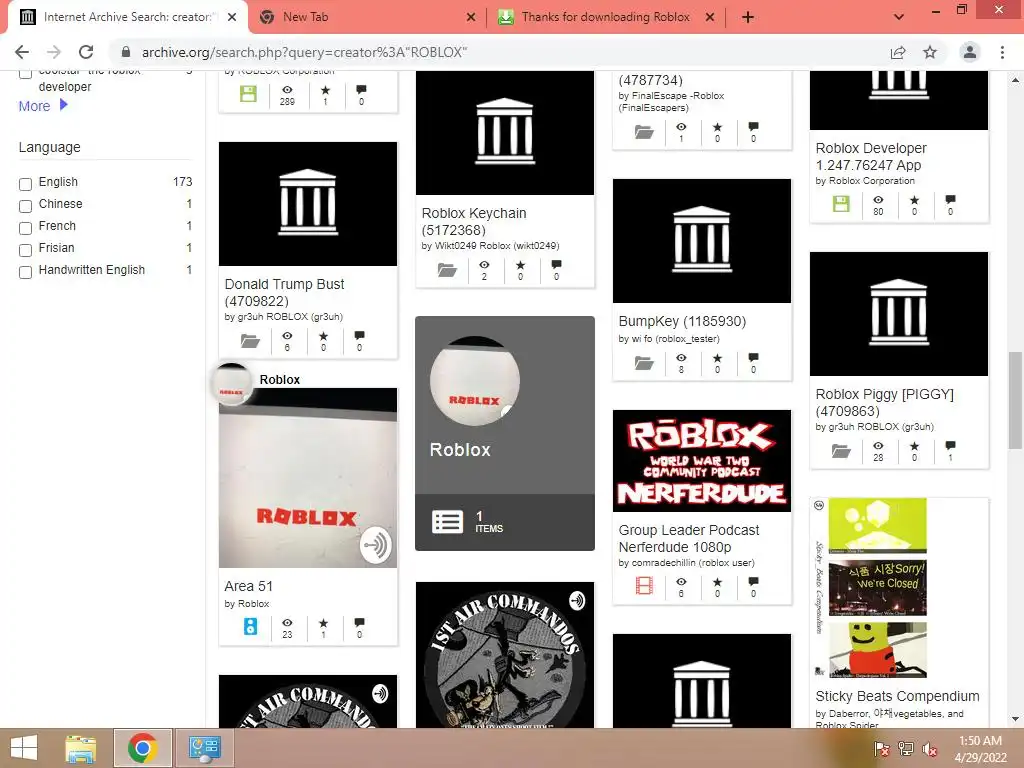Click the audio badge on Area 51 thumbnail
Viewport: 1024px width, 768px height.
(376, 545)
